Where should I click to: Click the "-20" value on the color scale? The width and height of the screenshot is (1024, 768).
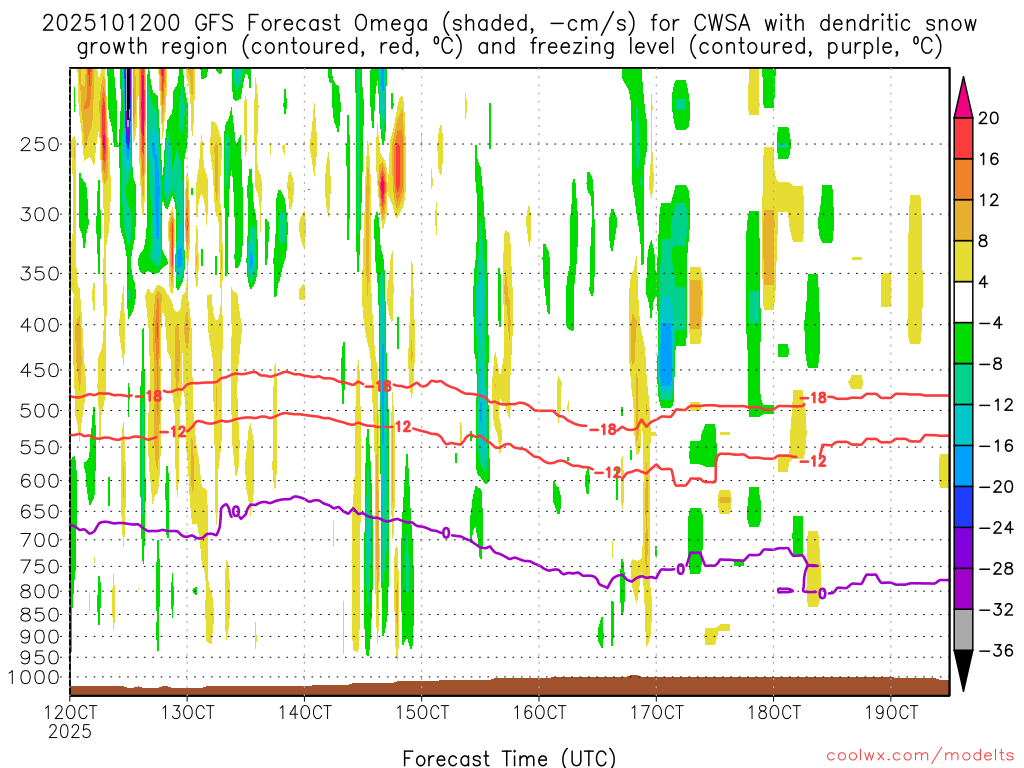995,487
